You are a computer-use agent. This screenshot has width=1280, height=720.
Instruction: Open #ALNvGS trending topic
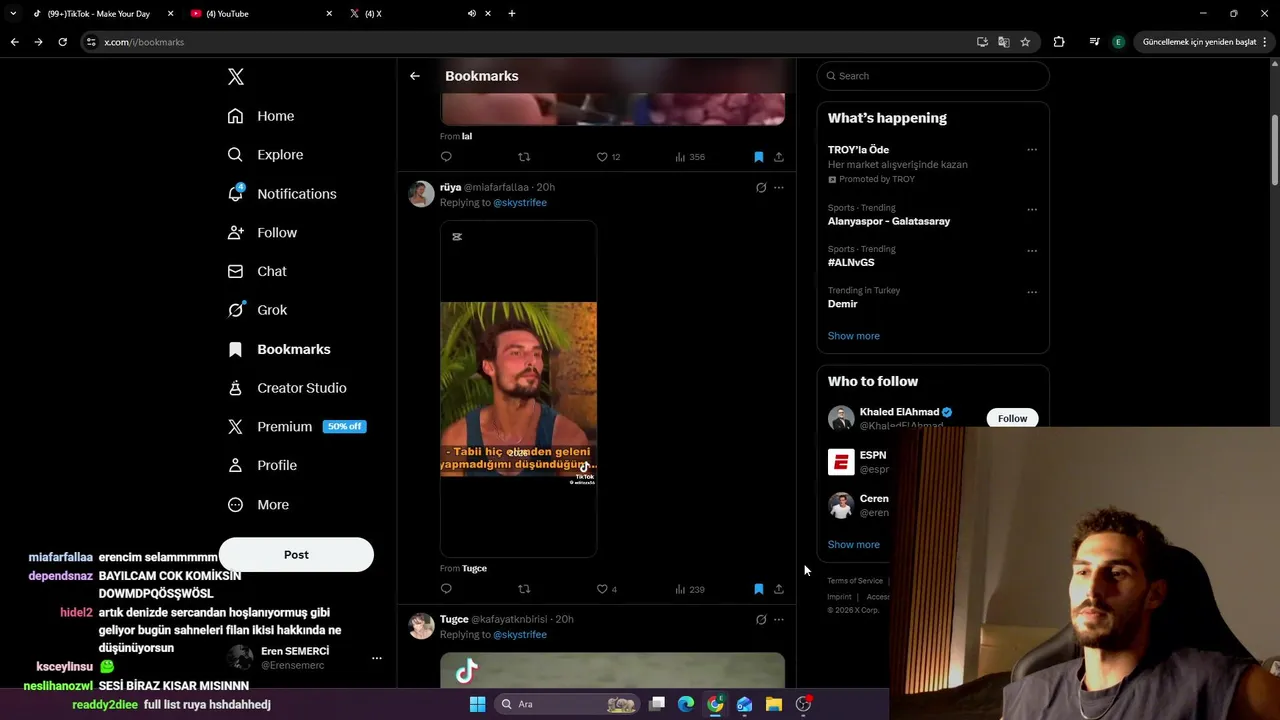[x=851, y=262]
